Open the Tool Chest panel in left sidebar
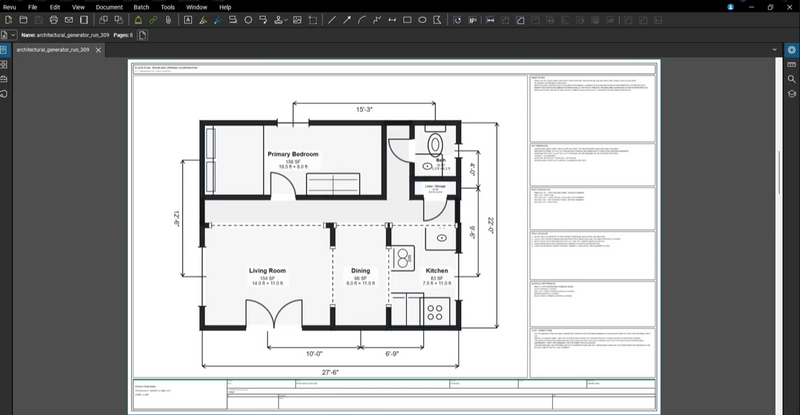Screen dimensions: 800x415 pyautogui.click(x=4, y=79)
